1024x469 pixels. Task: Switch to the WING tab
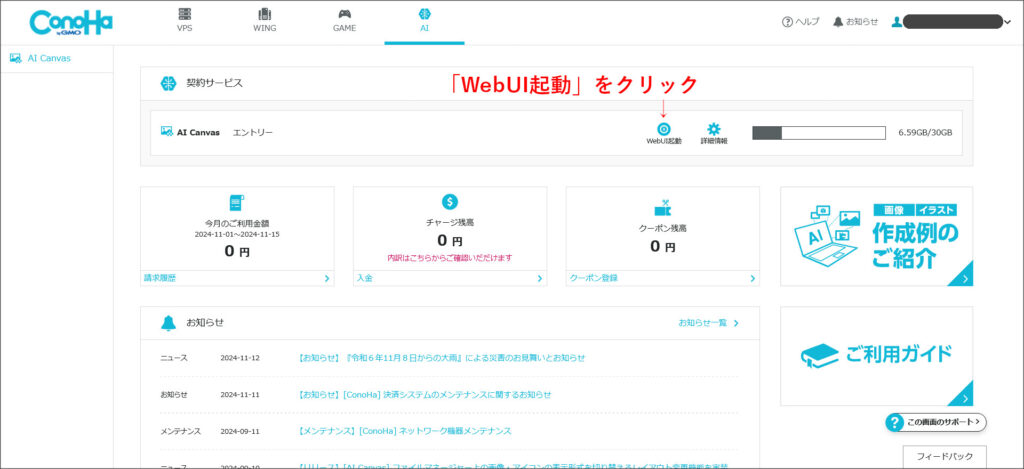(x=264, y=20)
